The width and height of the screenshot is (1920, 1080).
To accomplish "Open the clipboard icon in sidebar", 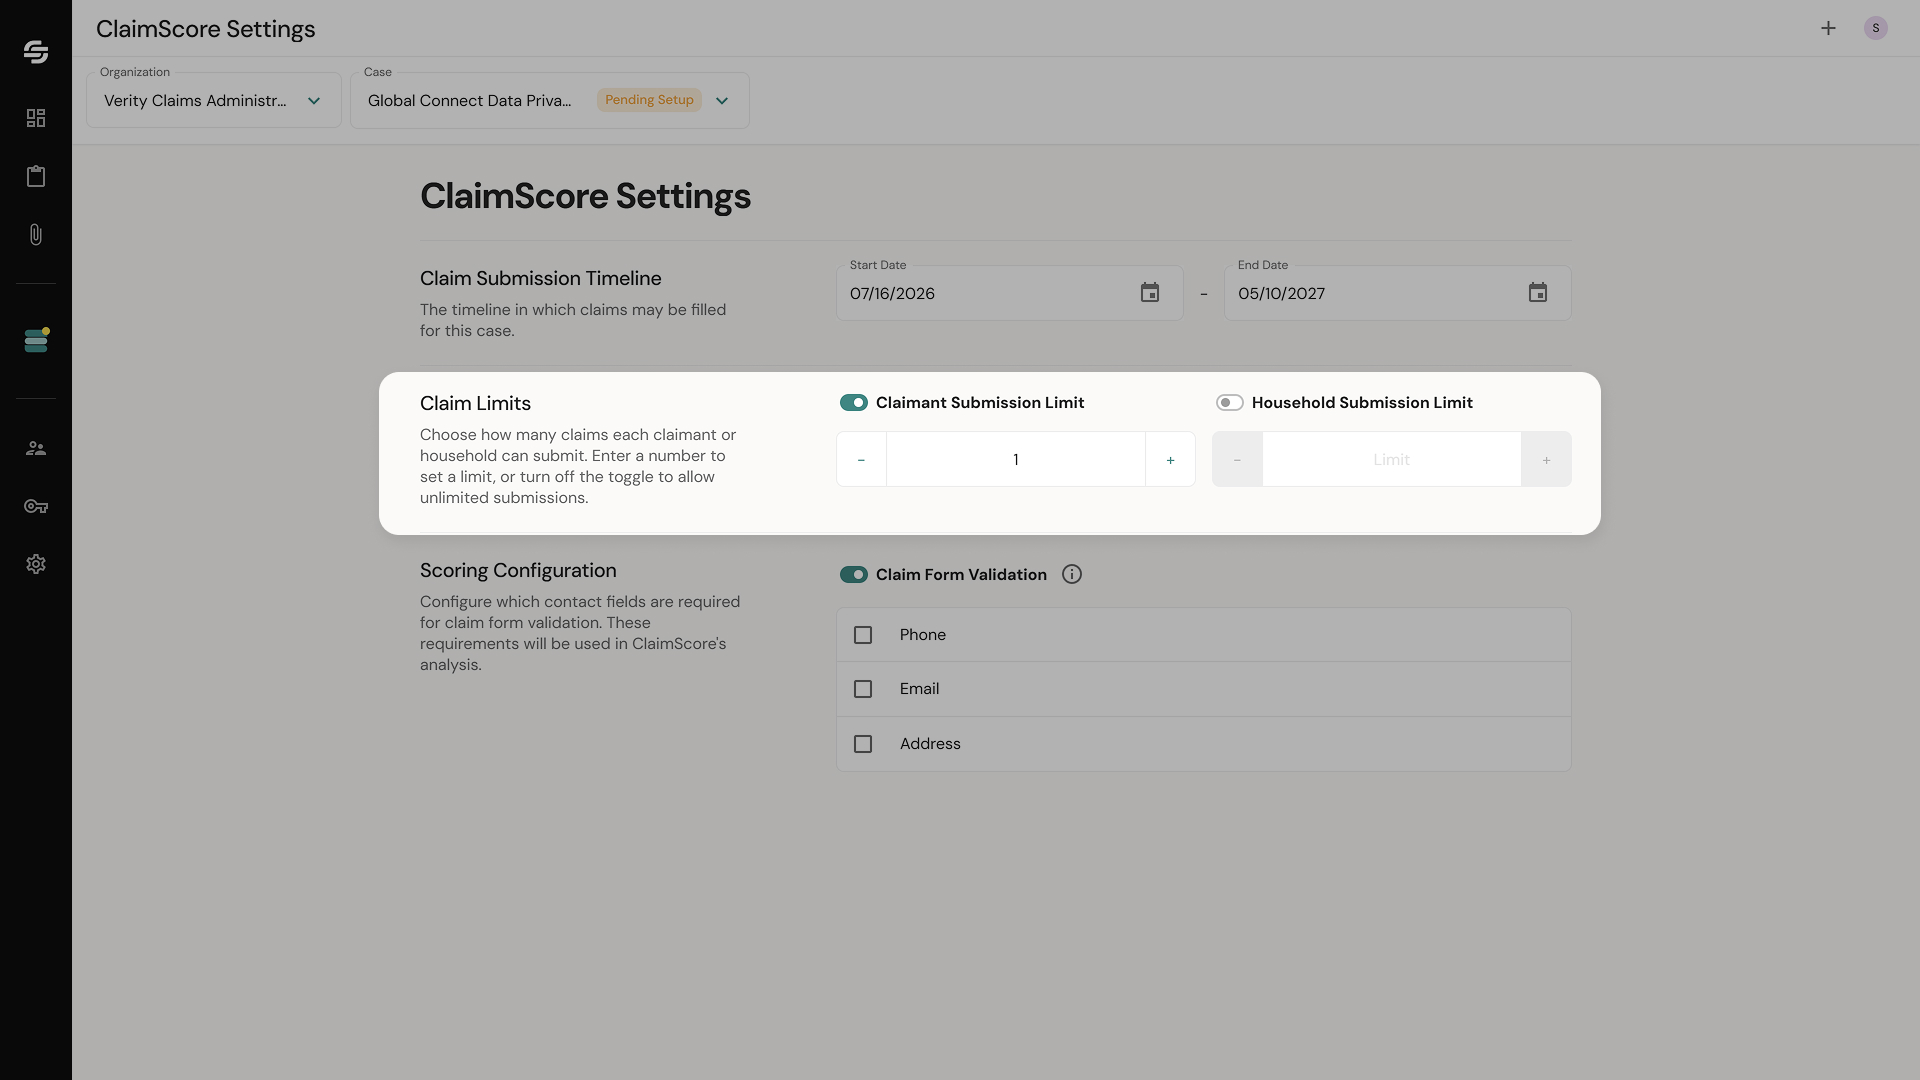I will coord(36,176).
